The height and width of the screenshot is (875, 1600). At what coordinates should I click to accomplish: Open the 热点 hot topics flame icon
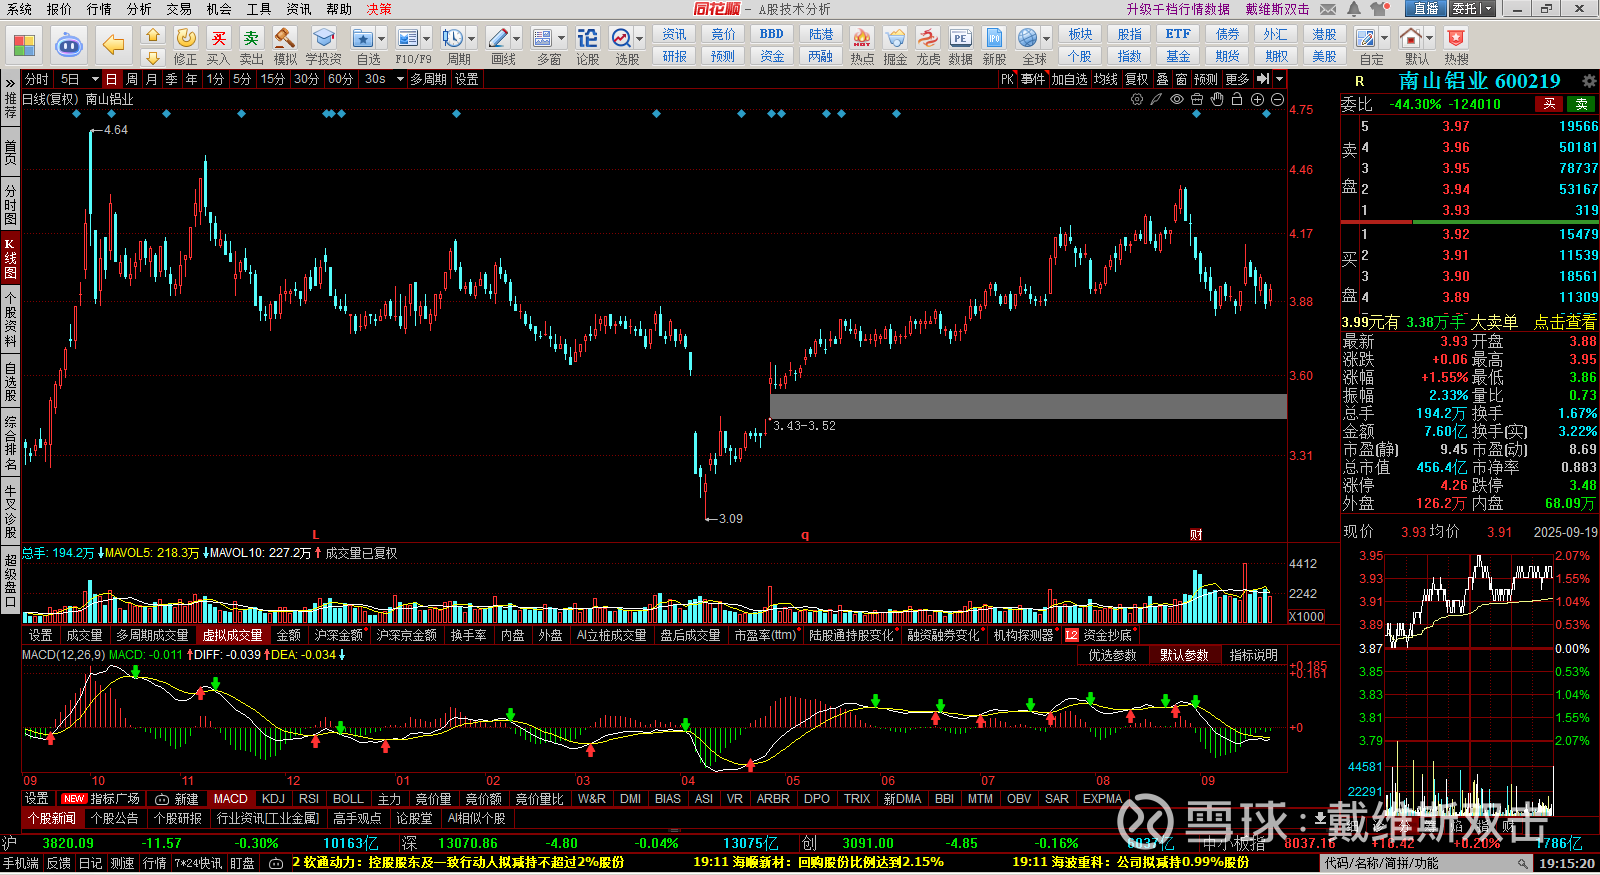(862, 46)
